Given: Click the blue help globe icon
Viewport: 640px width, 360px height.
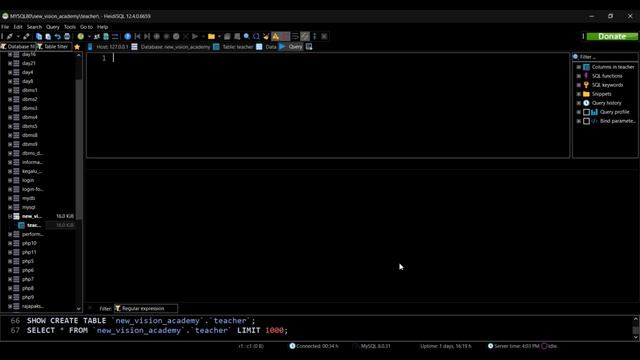Looking at the screenshot, I should pos(128,36).
